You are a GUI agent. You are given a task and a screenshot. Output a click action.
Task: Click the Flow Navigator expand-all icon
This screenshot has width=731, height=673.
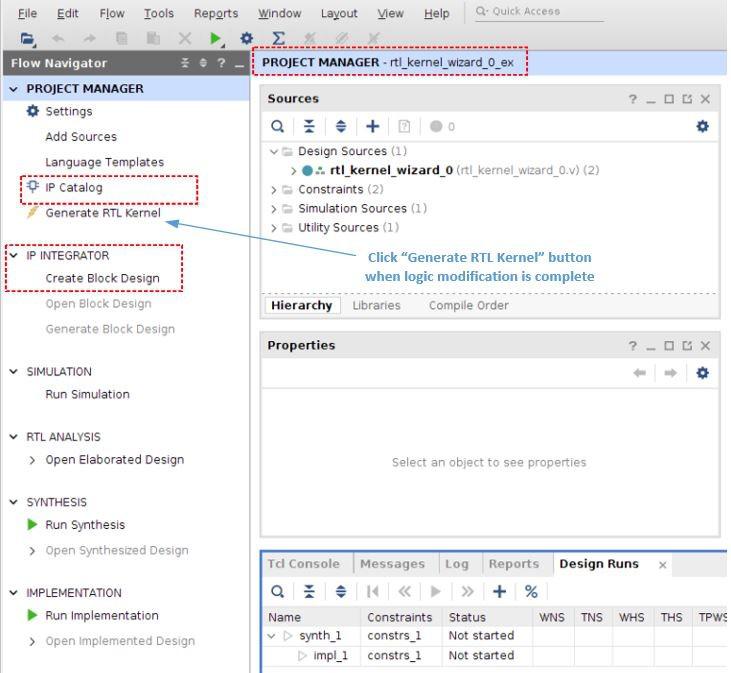tap(203, 63)
